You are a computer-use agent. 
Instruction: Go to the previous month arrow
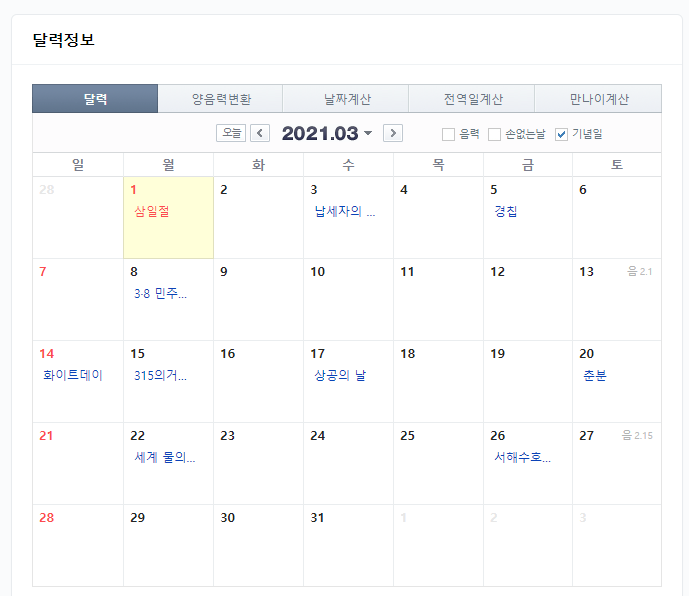260,133
